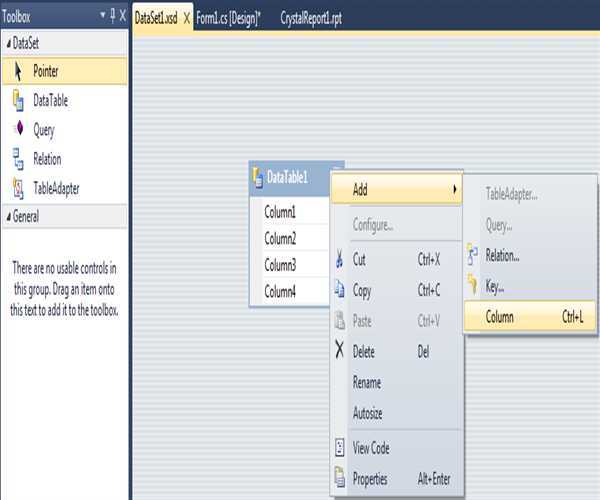Click the Copy icon in context menu
The width and height of the screenshot is (600, 500).
click(340, 291)
